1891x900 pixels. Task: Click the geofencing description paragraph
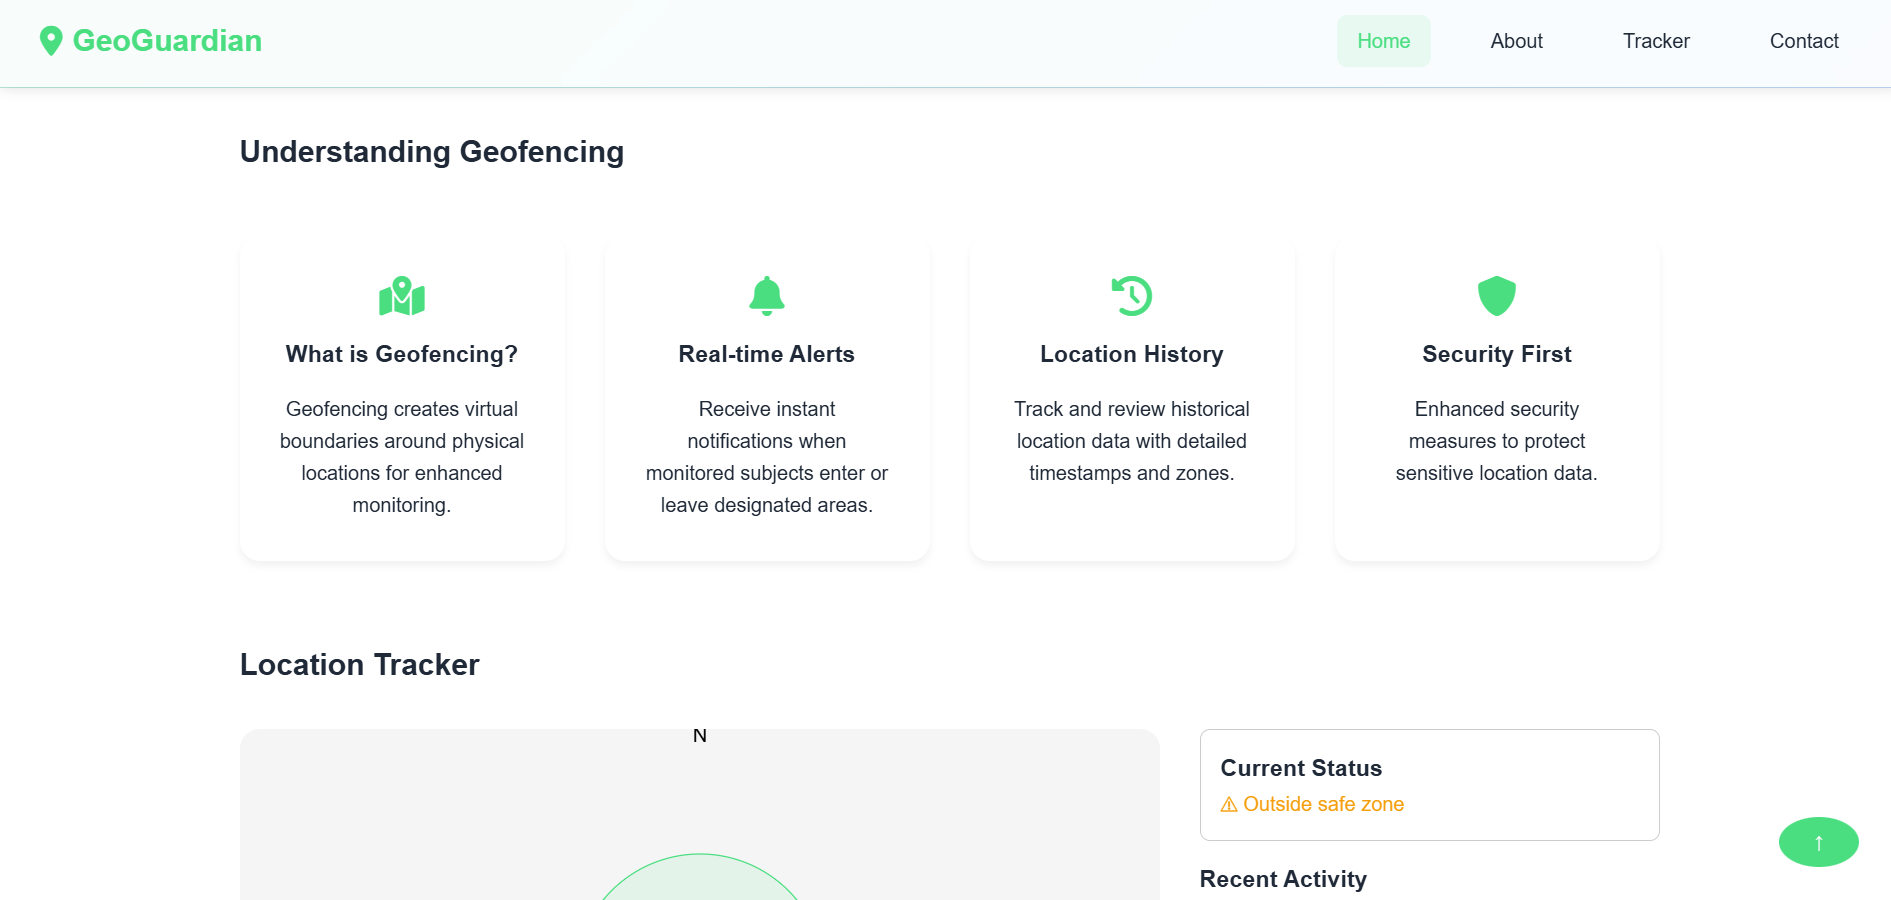point(402,457)
